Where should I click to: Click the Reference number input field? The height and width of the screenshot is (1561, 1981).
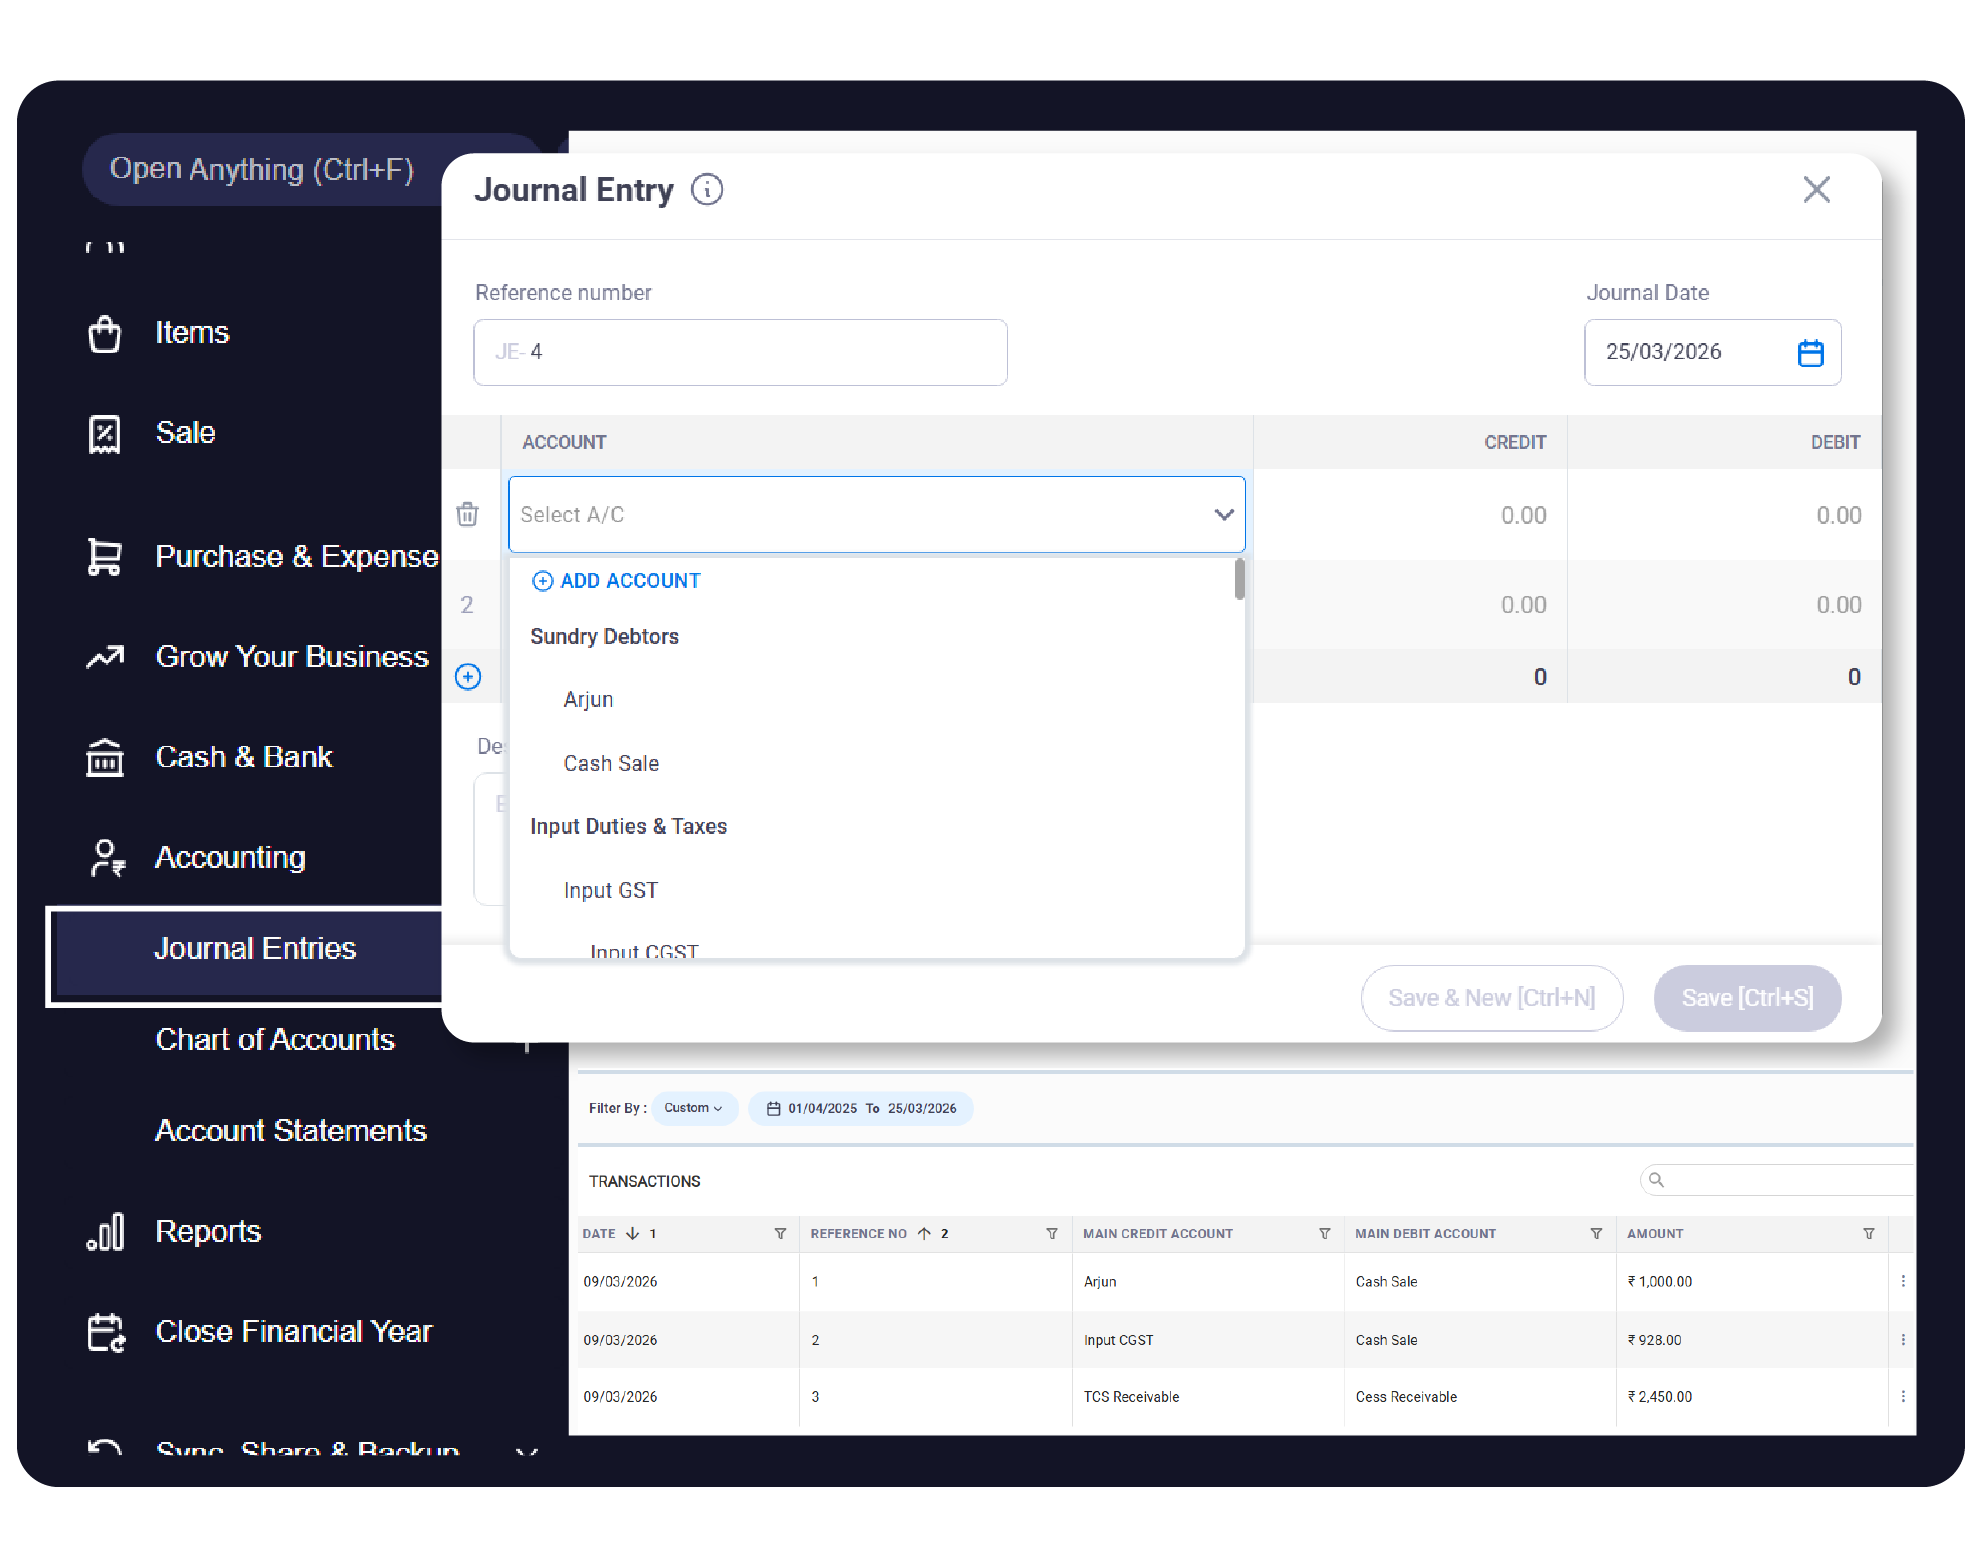pyautogui.click(x=740, y=352)
